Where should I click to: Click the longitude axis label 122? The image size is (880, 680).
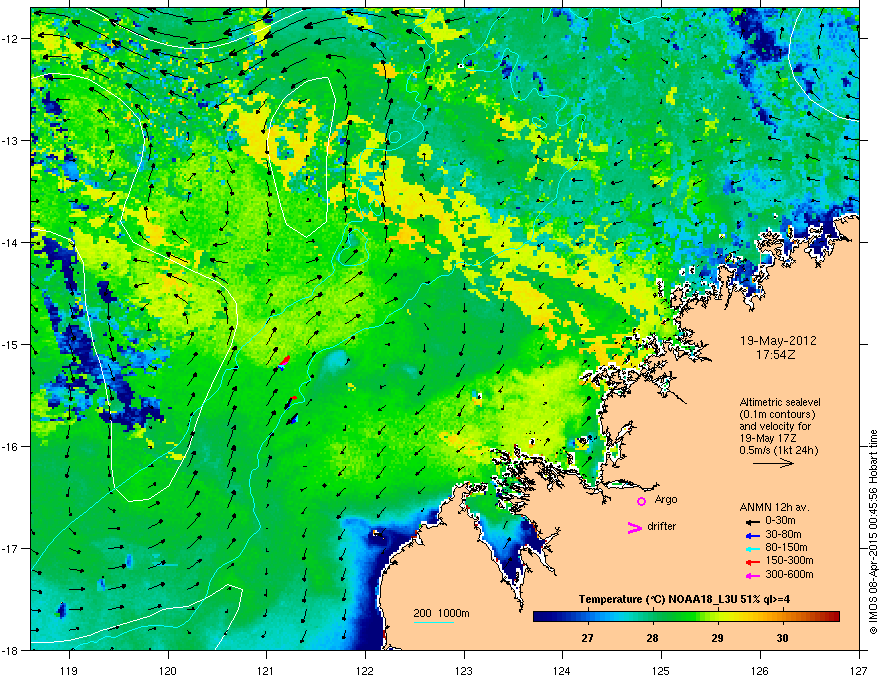point(365,670)
